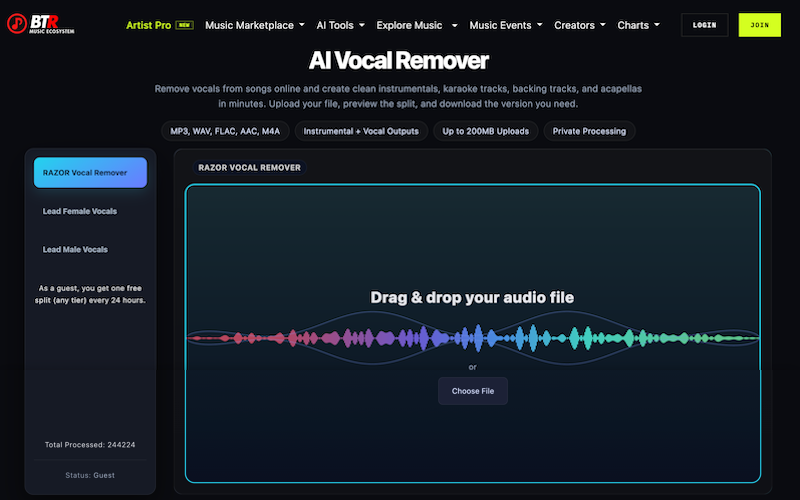Open the Creators menu
800x500 pixels.
[574, 25]
